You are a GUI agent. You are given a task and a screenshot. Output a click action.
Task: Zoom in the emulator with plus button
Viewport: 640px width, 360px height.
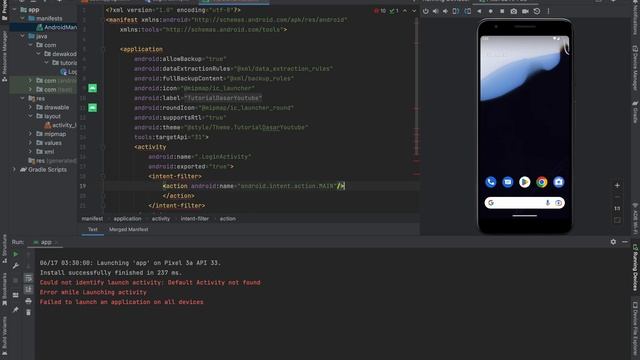pyautogui.click(x=617, y=185)
